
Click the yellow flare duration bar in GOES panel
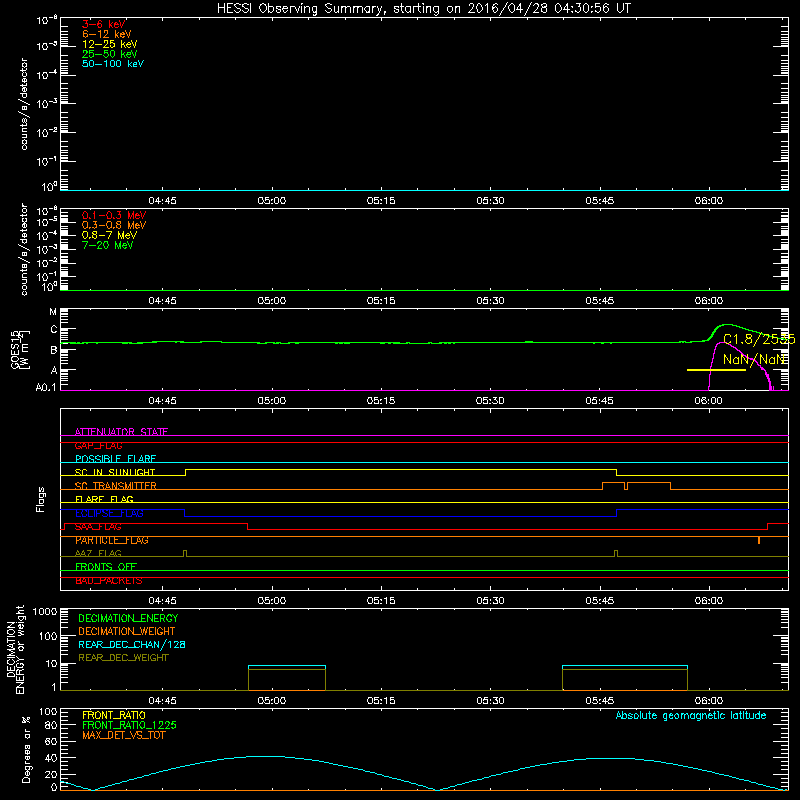click(x=716, y=370)
